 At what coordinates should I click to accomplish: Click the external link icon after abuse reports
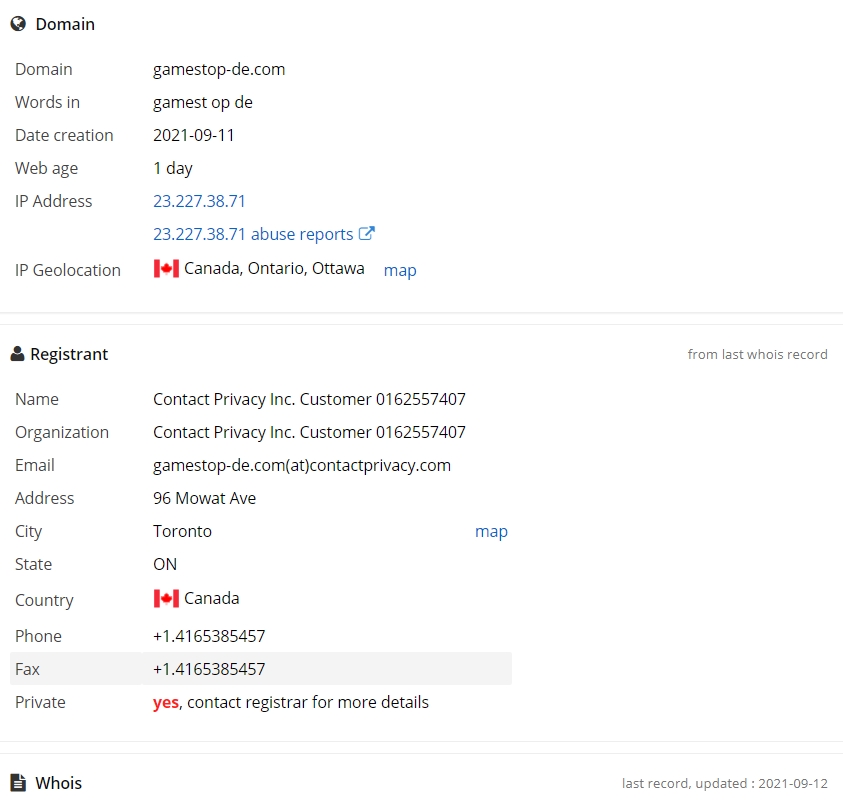tap(367, 234)
